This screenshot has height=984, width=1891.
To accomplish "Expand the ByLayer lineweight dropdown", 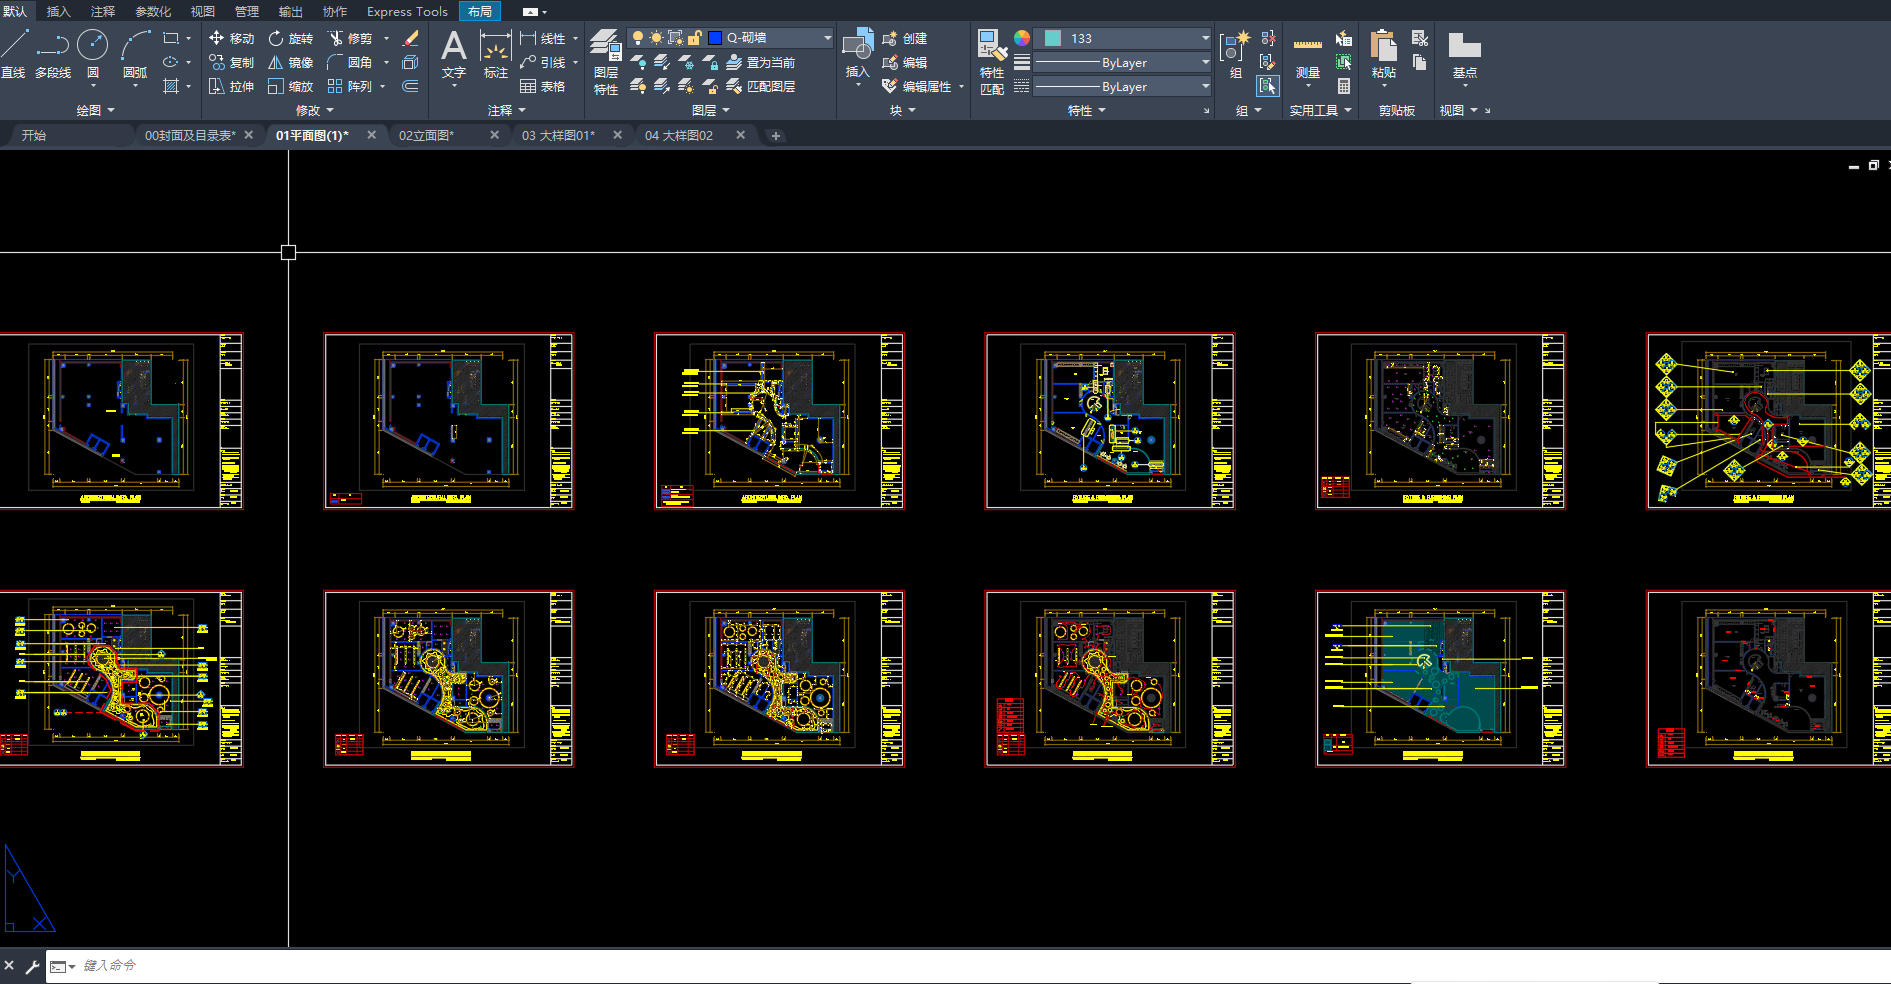I will pos(1205,62).
